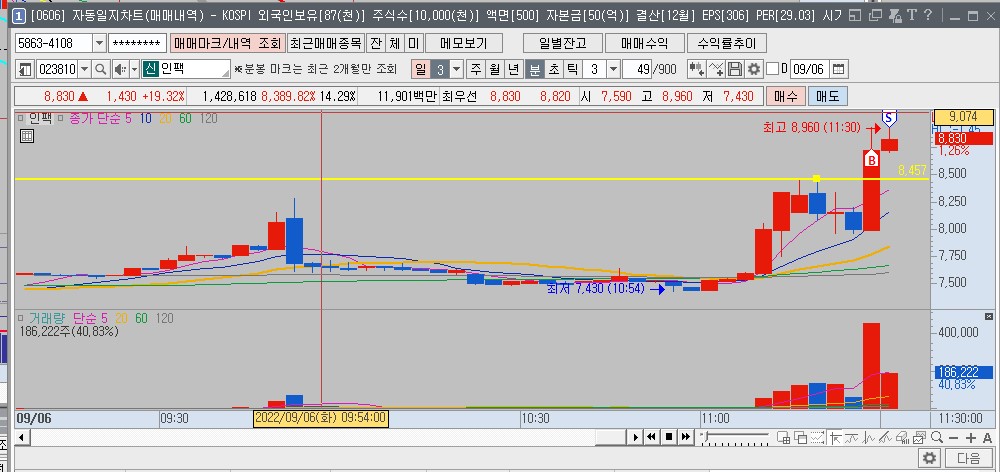1000x472 pixels.
Task: Open help question mark in title bar
Action: tap(928, 15)
